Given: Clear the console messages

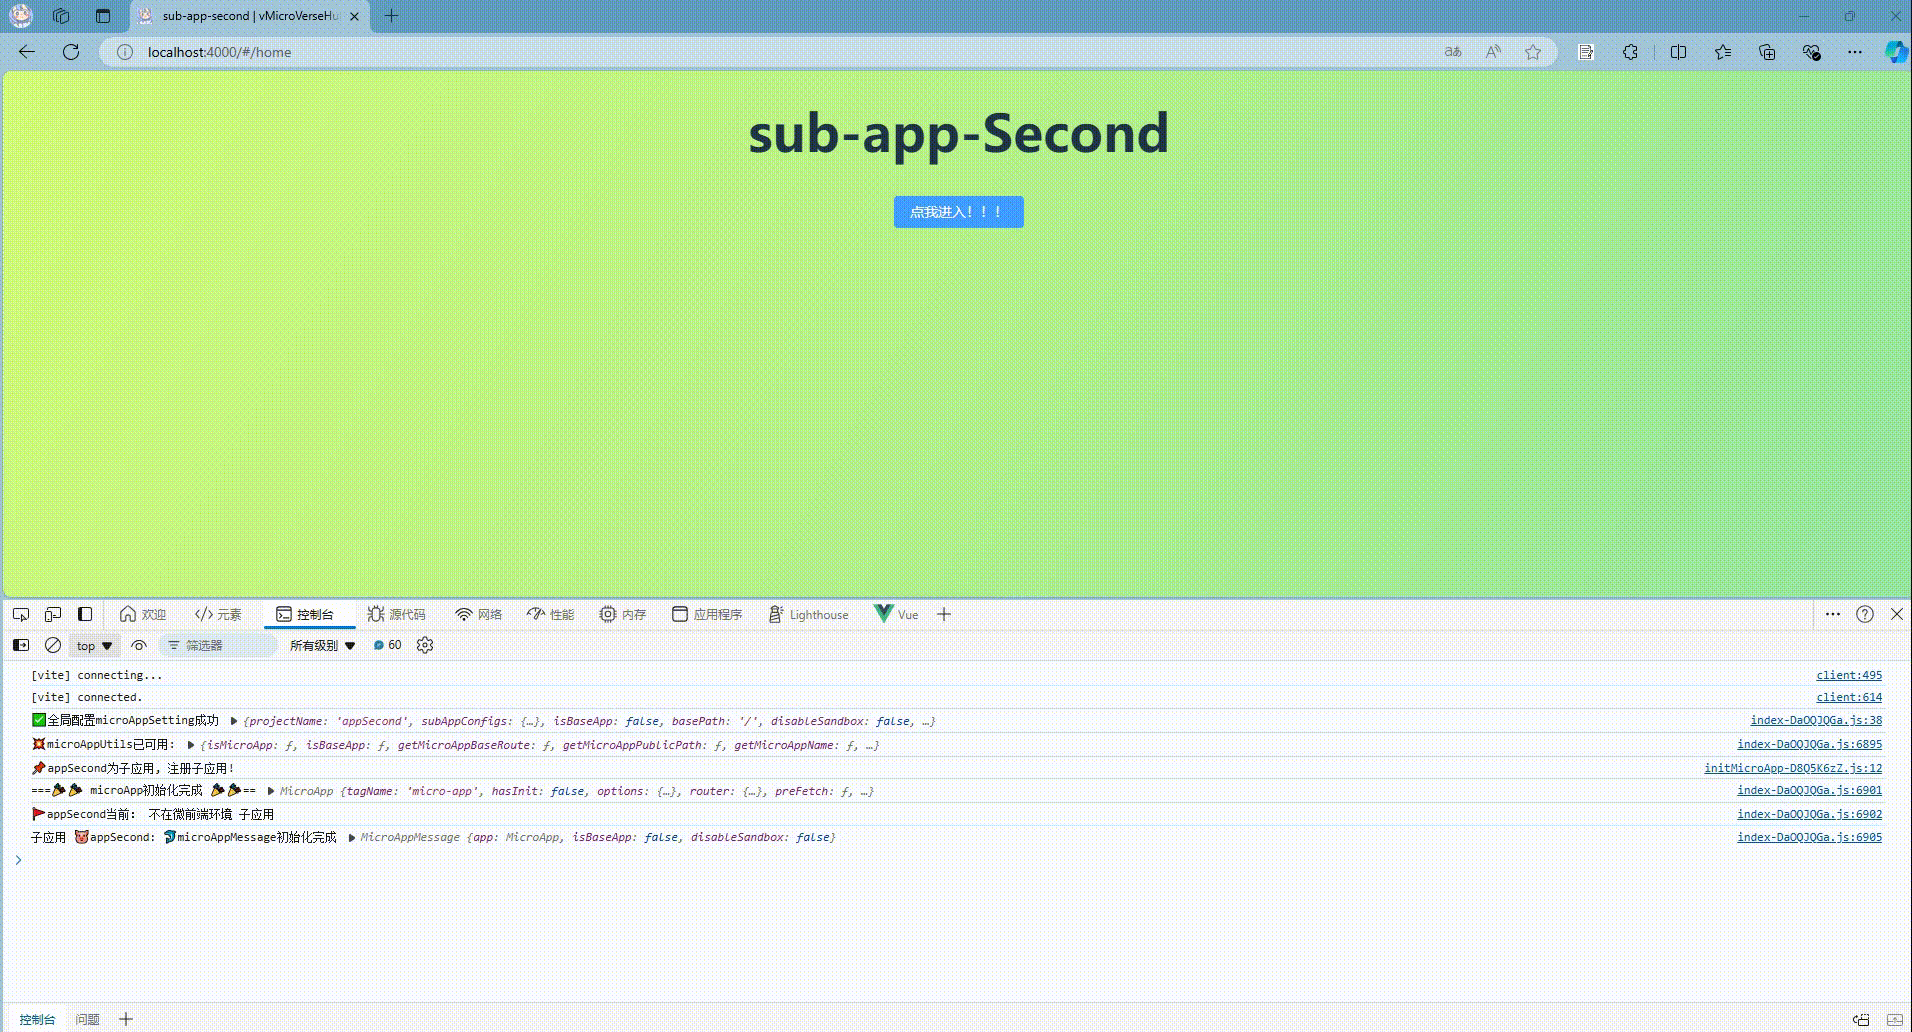Looking at the screenshot, I should coord(52,645).
